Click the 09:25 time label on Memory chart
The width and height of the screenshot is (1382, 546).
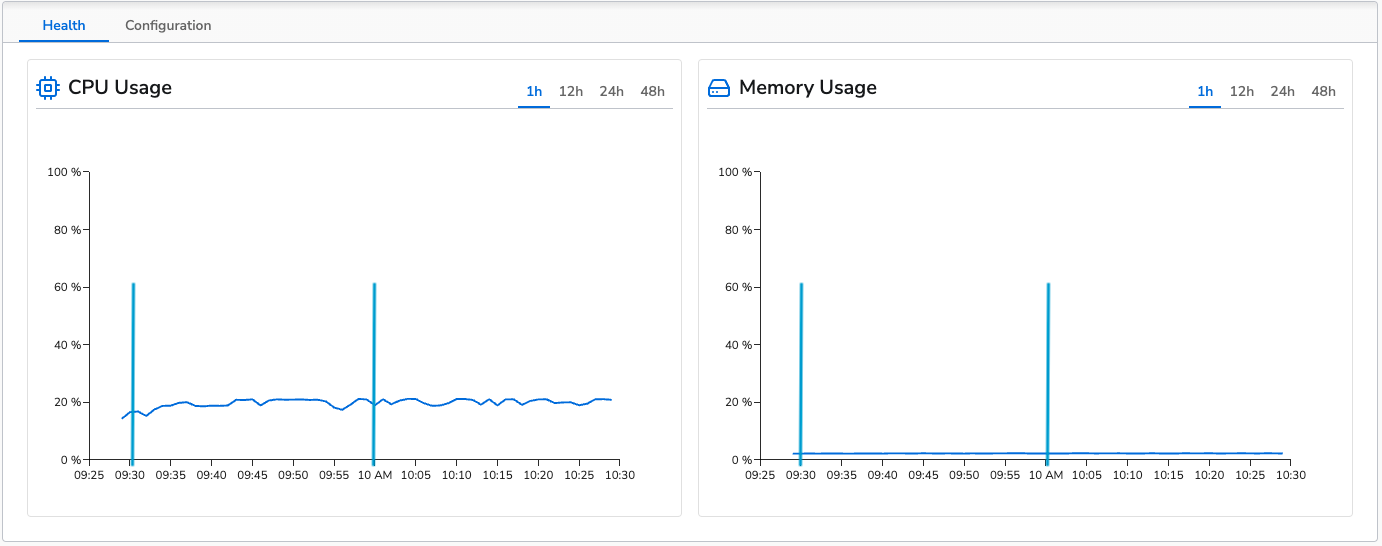click(760, 475)
